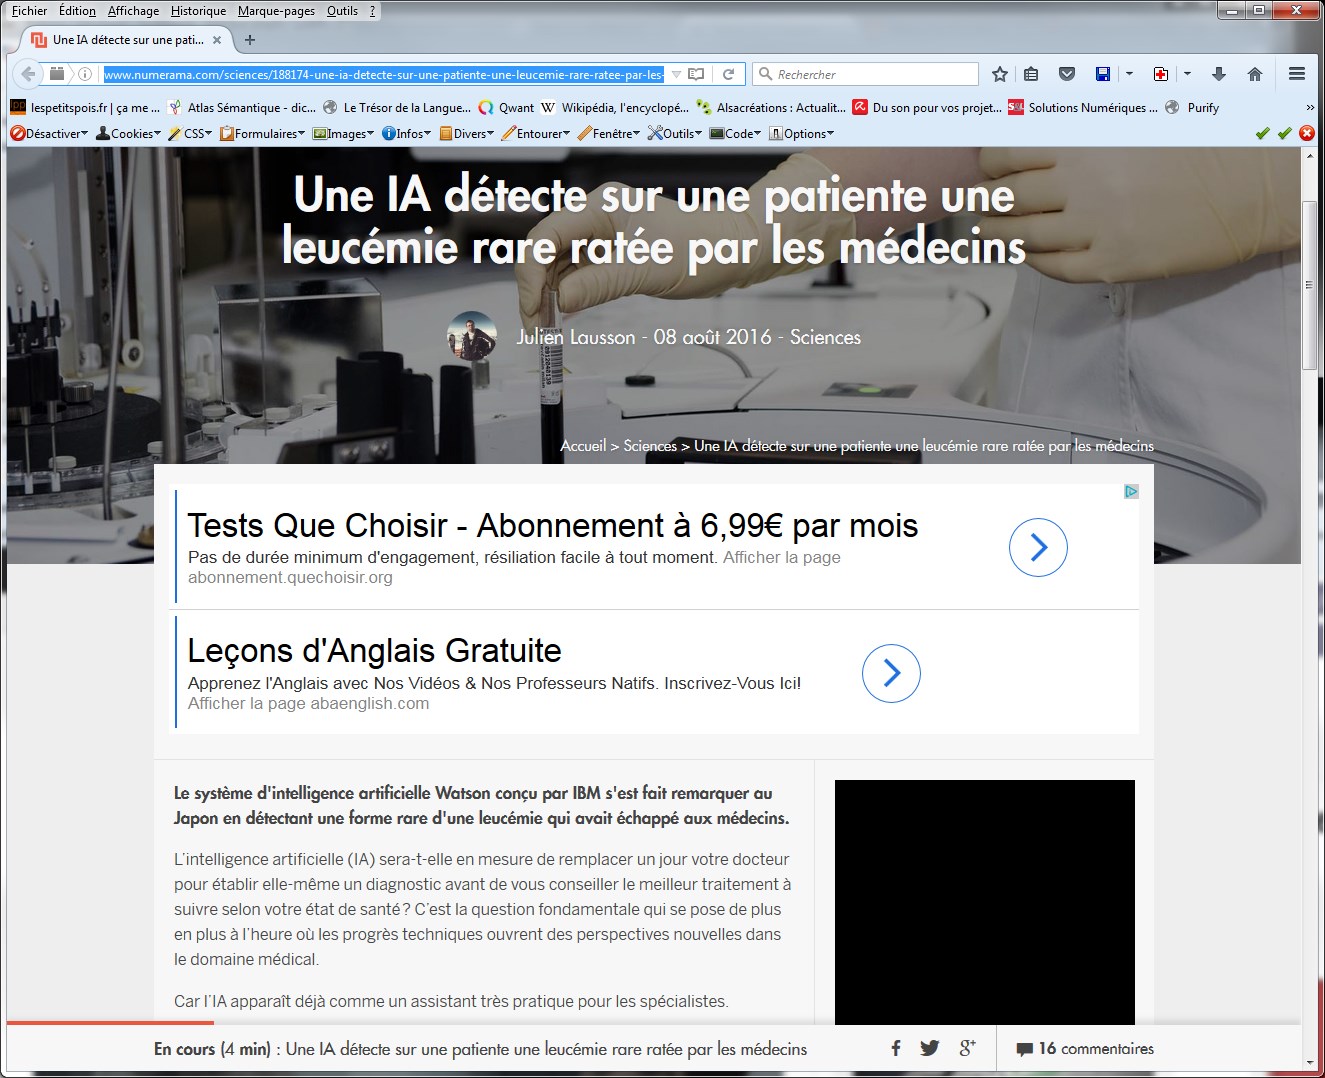Open the Wikipédia bookmark
The width and height of the screenshot is (1325, 1078).
pos(615,107)
